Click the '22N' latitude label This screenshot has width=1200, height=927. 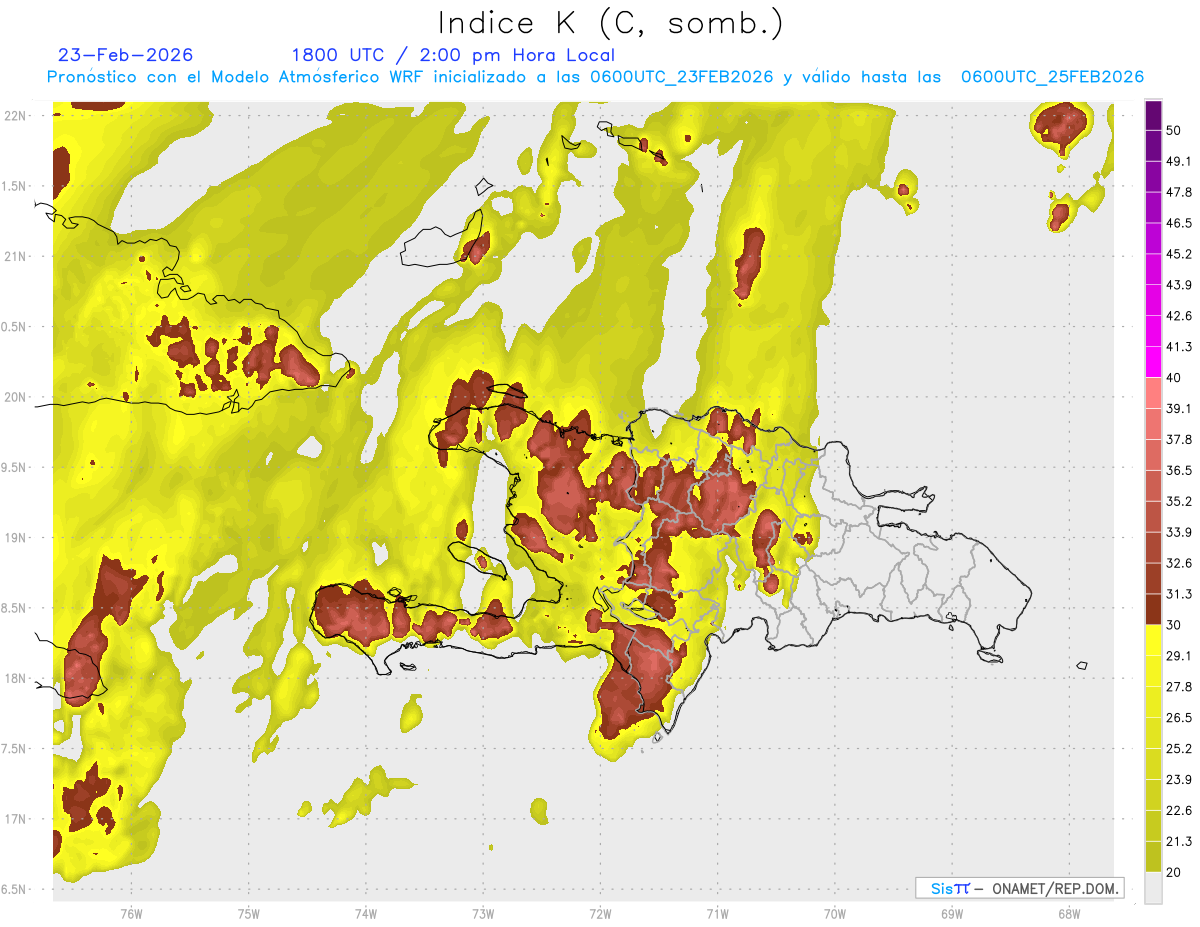[17, 116]
